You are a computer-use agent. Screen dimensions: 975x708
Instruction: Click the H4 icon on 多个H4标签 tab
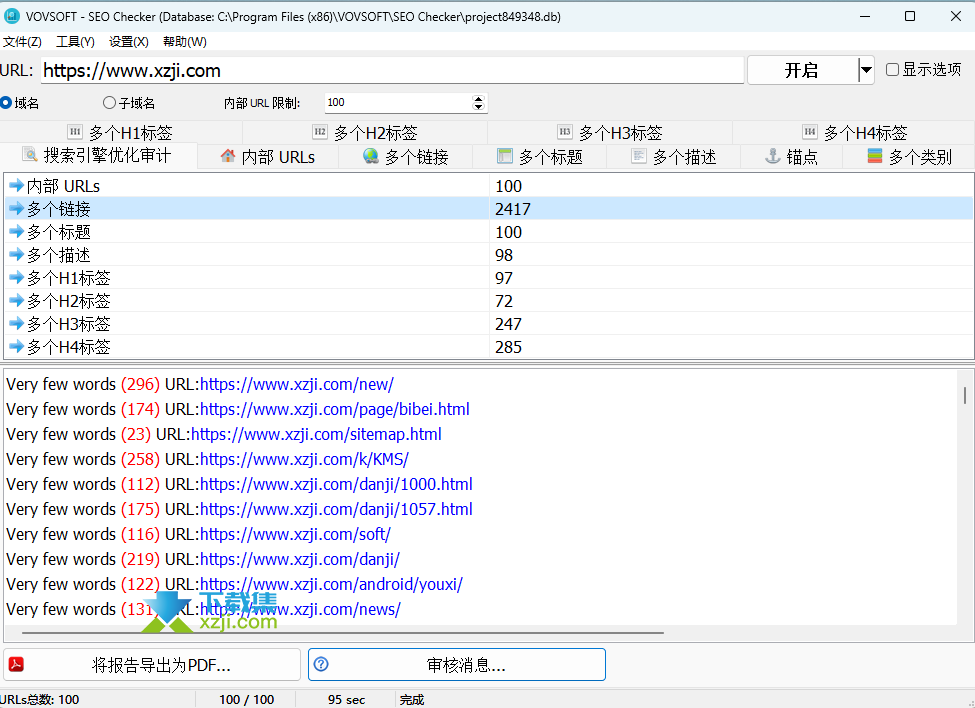(810, 132)
